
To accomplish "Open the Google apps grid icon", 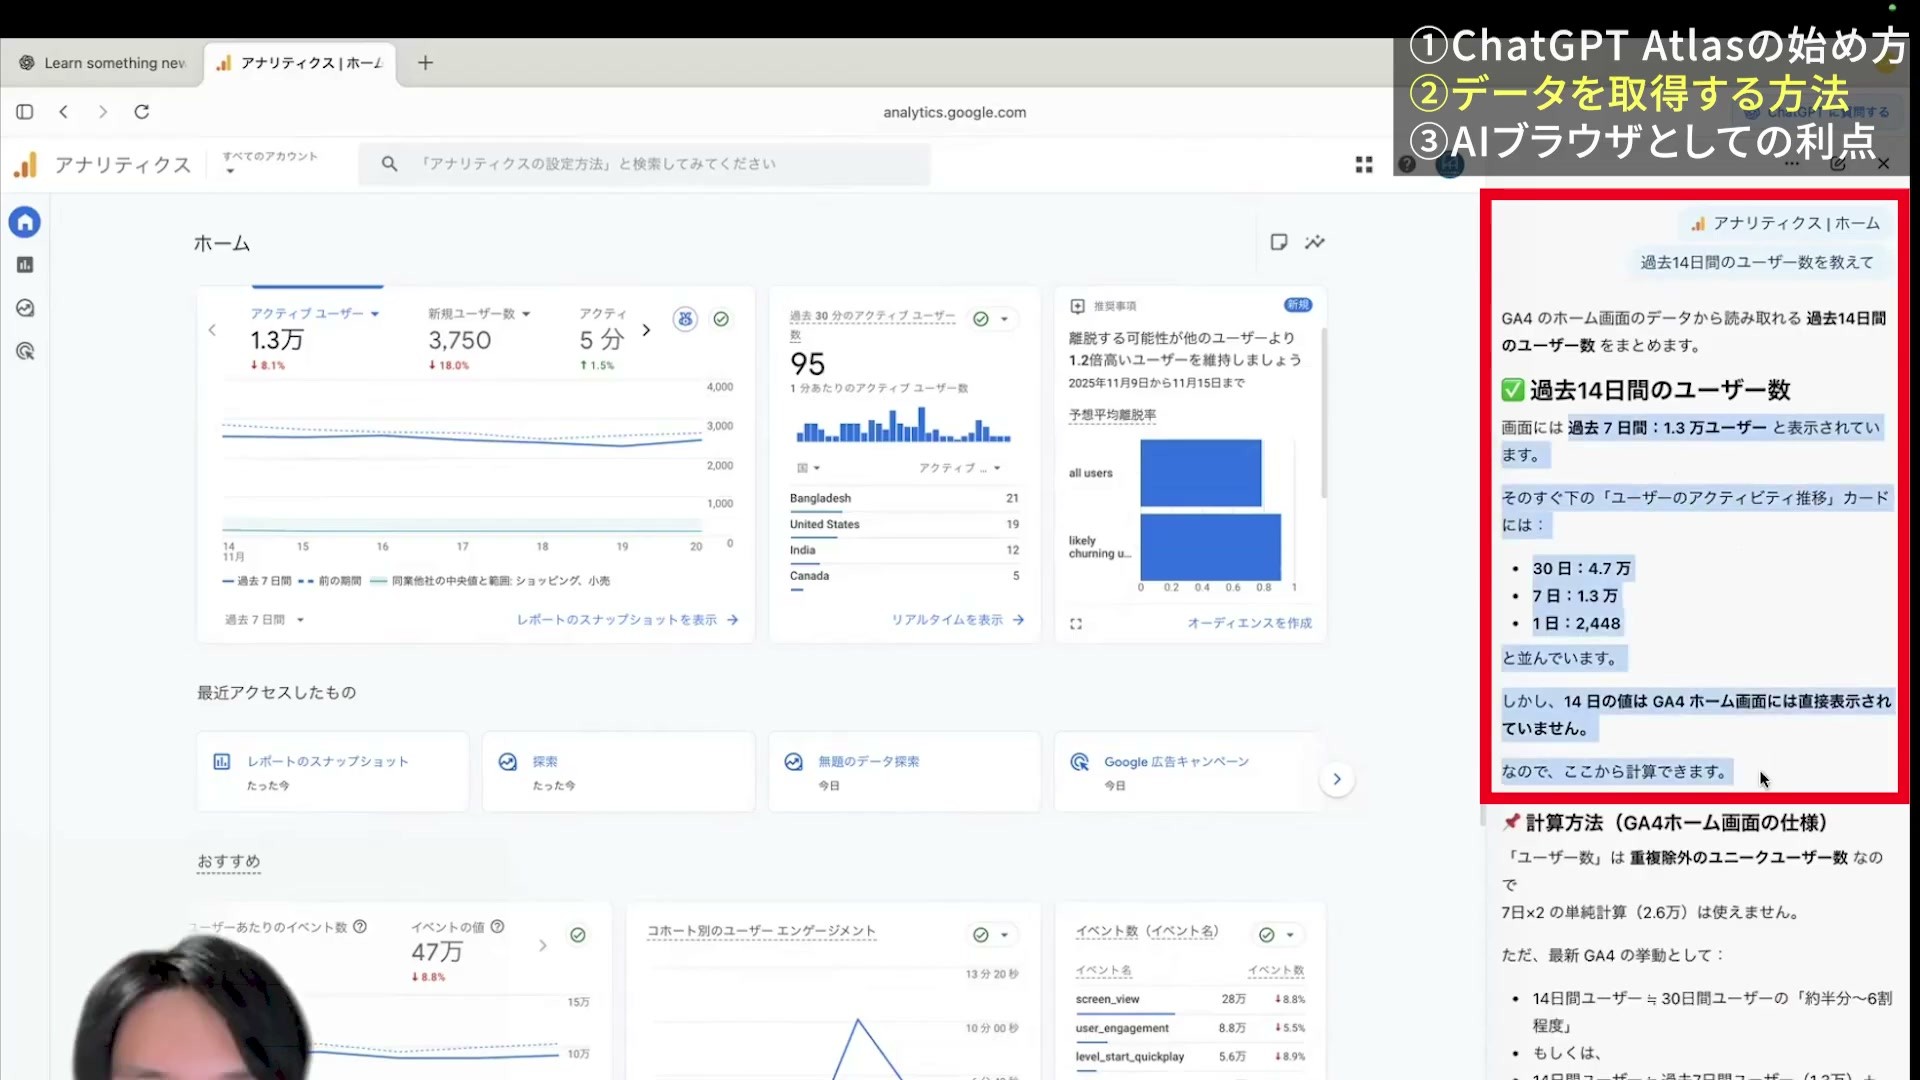I will (x=1364, y=165).
